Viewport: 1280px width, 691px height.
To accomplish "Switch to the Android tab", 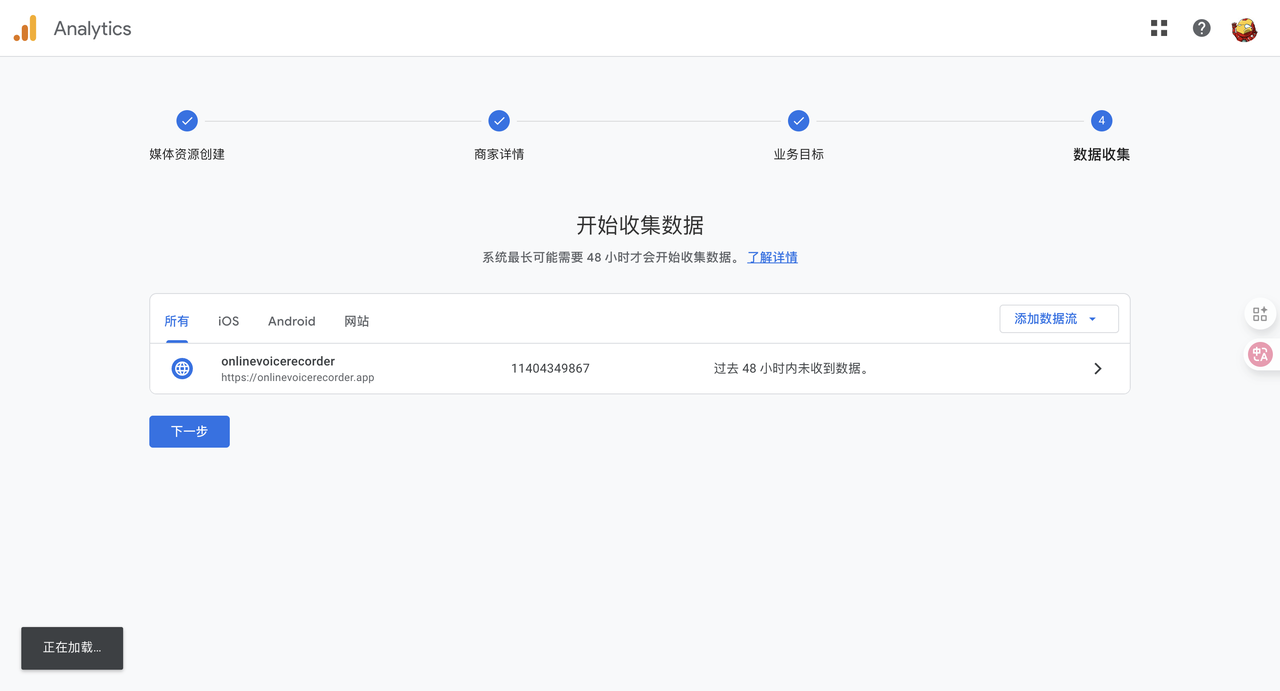I will pos(291,321).
